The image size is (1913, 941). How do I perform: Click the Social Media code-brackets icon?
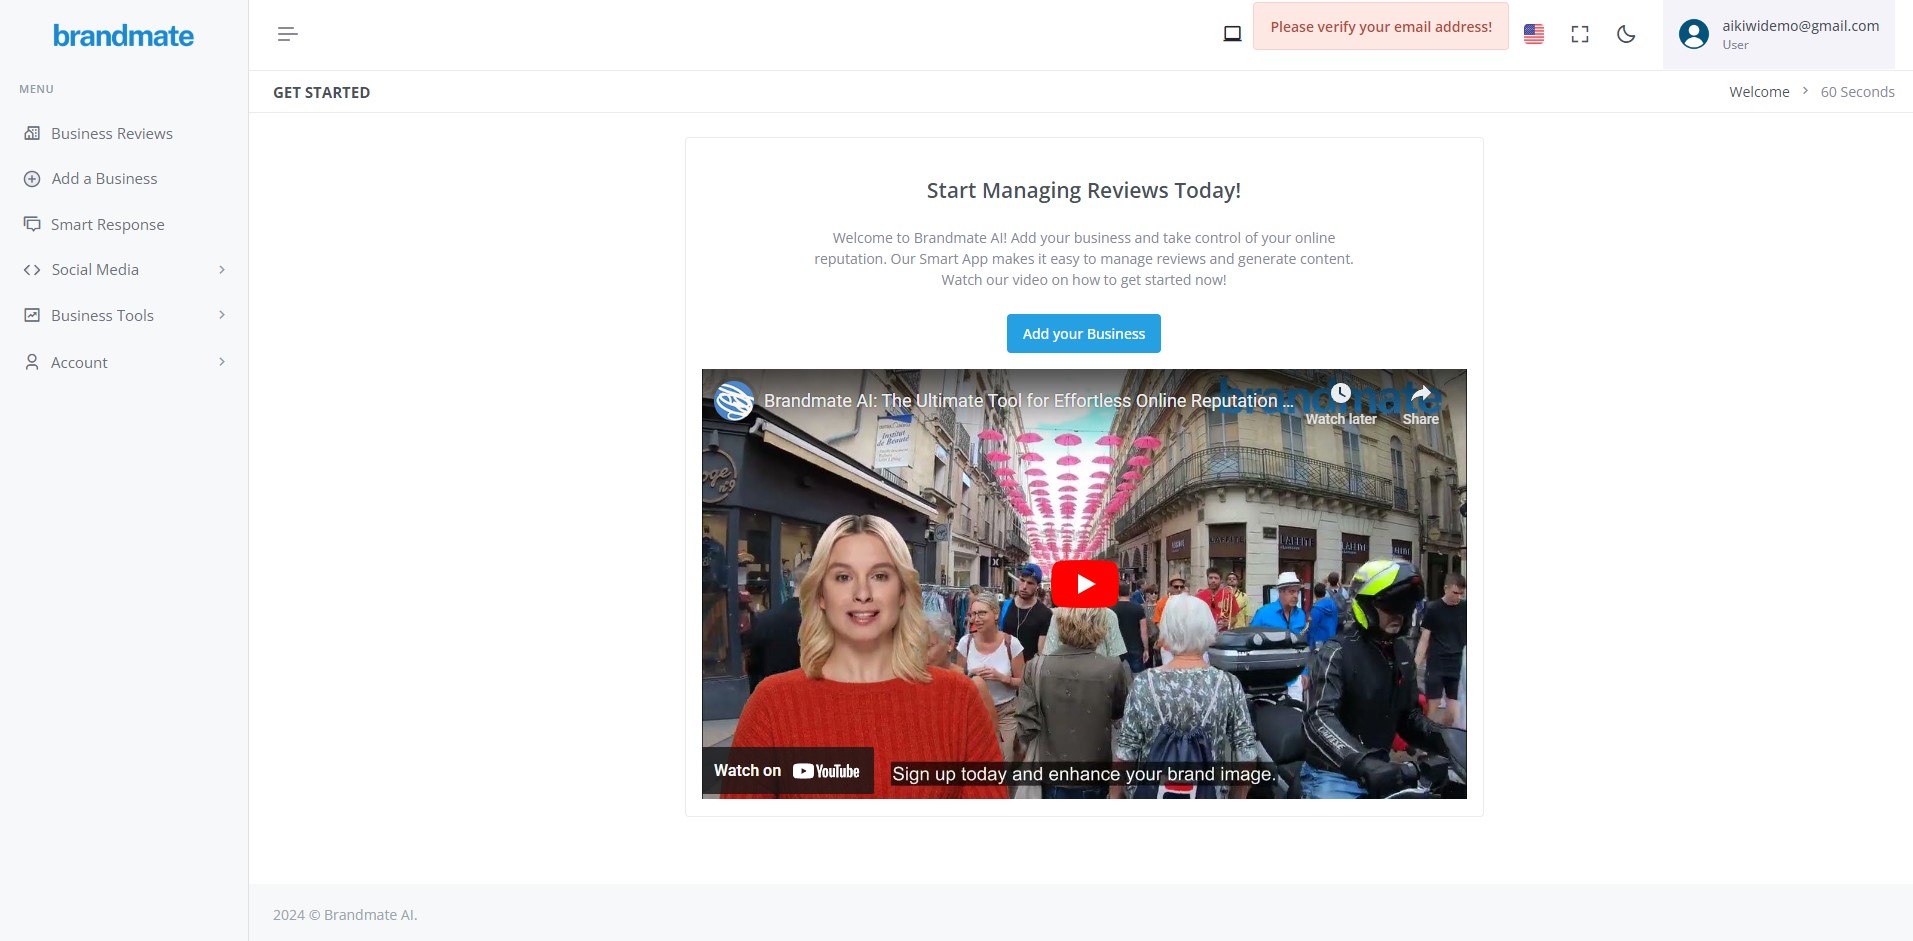tap(32, 270)
